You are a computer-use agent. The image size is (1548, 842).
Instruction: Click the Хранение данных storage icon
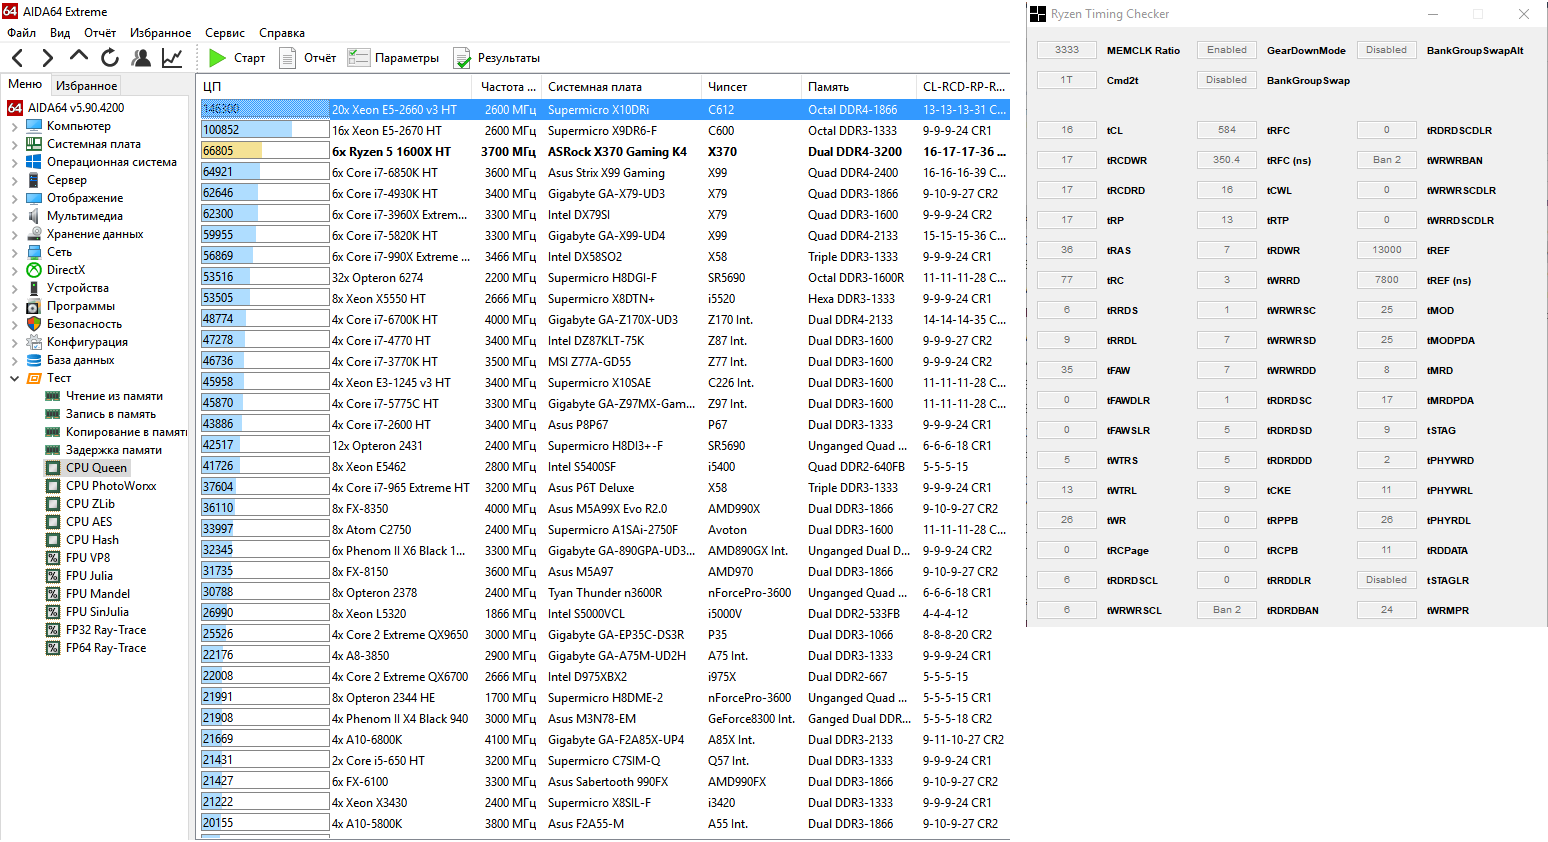tap(34, 234)
